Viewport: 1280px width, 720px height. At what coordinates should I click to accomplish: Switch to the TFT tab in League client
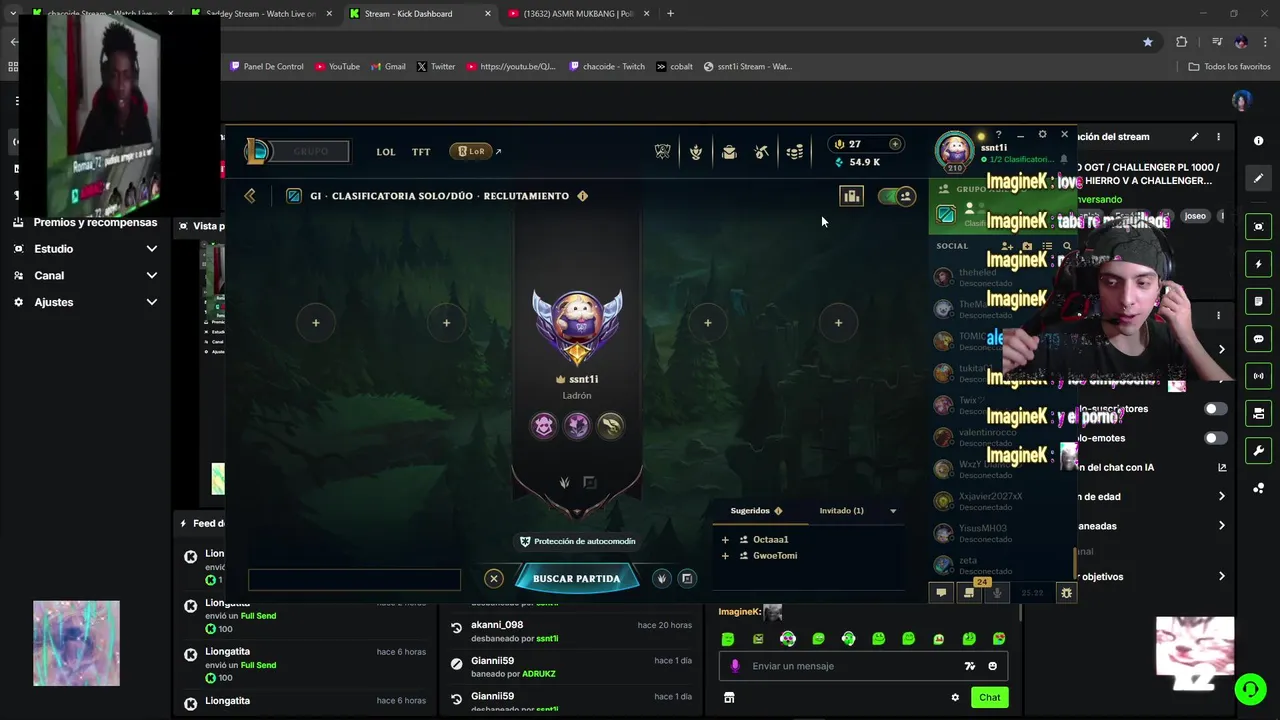pyautogui.click(x=421, y=152)
